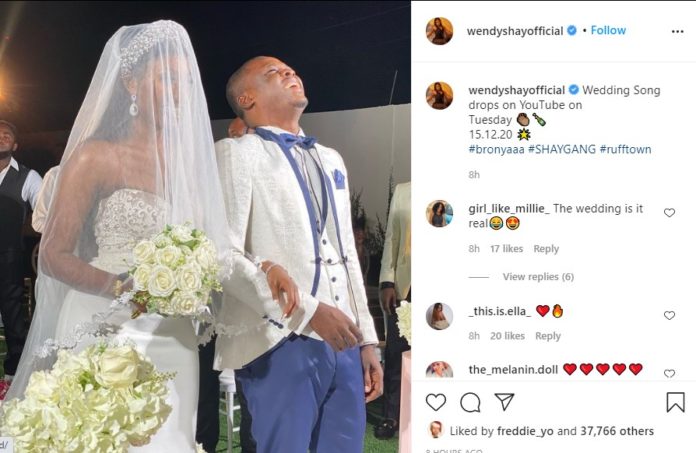Image resolution: width=696 pixels, height=453 pixels.
Task: Follow wendyshayofficial
Action: coord(608,30)
